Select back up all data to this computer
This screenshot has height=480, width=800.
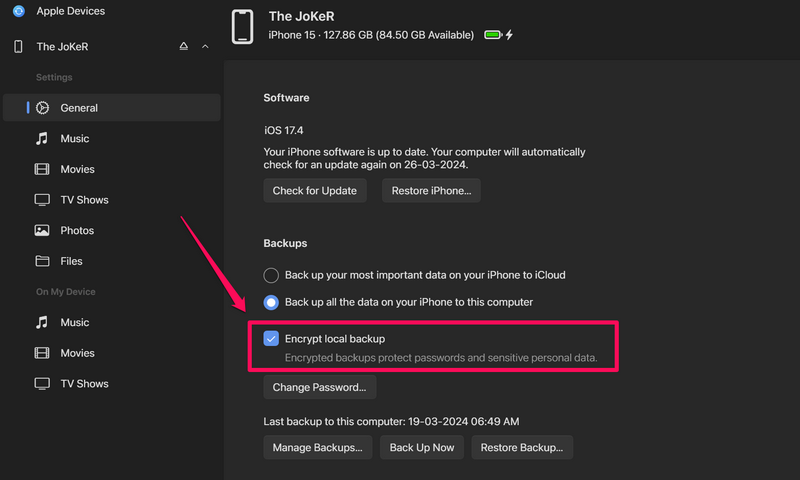(271, 302)
